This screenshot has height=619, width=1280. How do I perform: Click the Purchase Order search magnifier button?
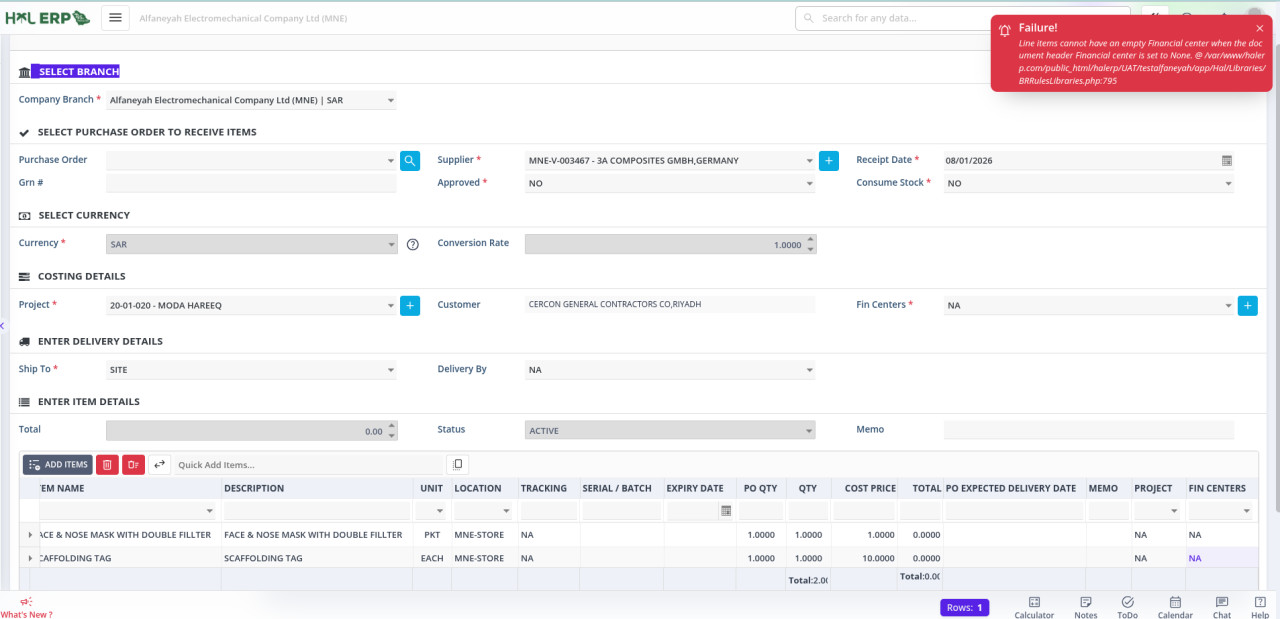pyautogui.click(x=410, y=160)
